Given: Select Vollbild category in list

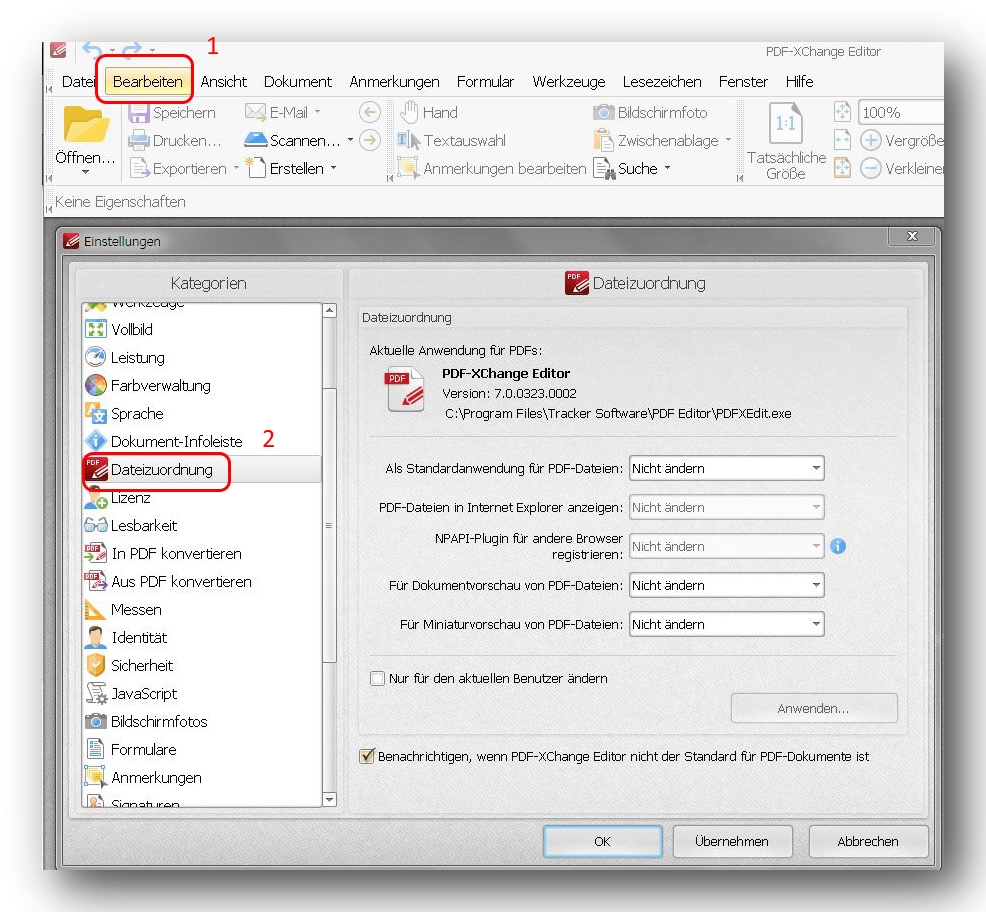Looking at the screenshot, I should pos(201,329).
